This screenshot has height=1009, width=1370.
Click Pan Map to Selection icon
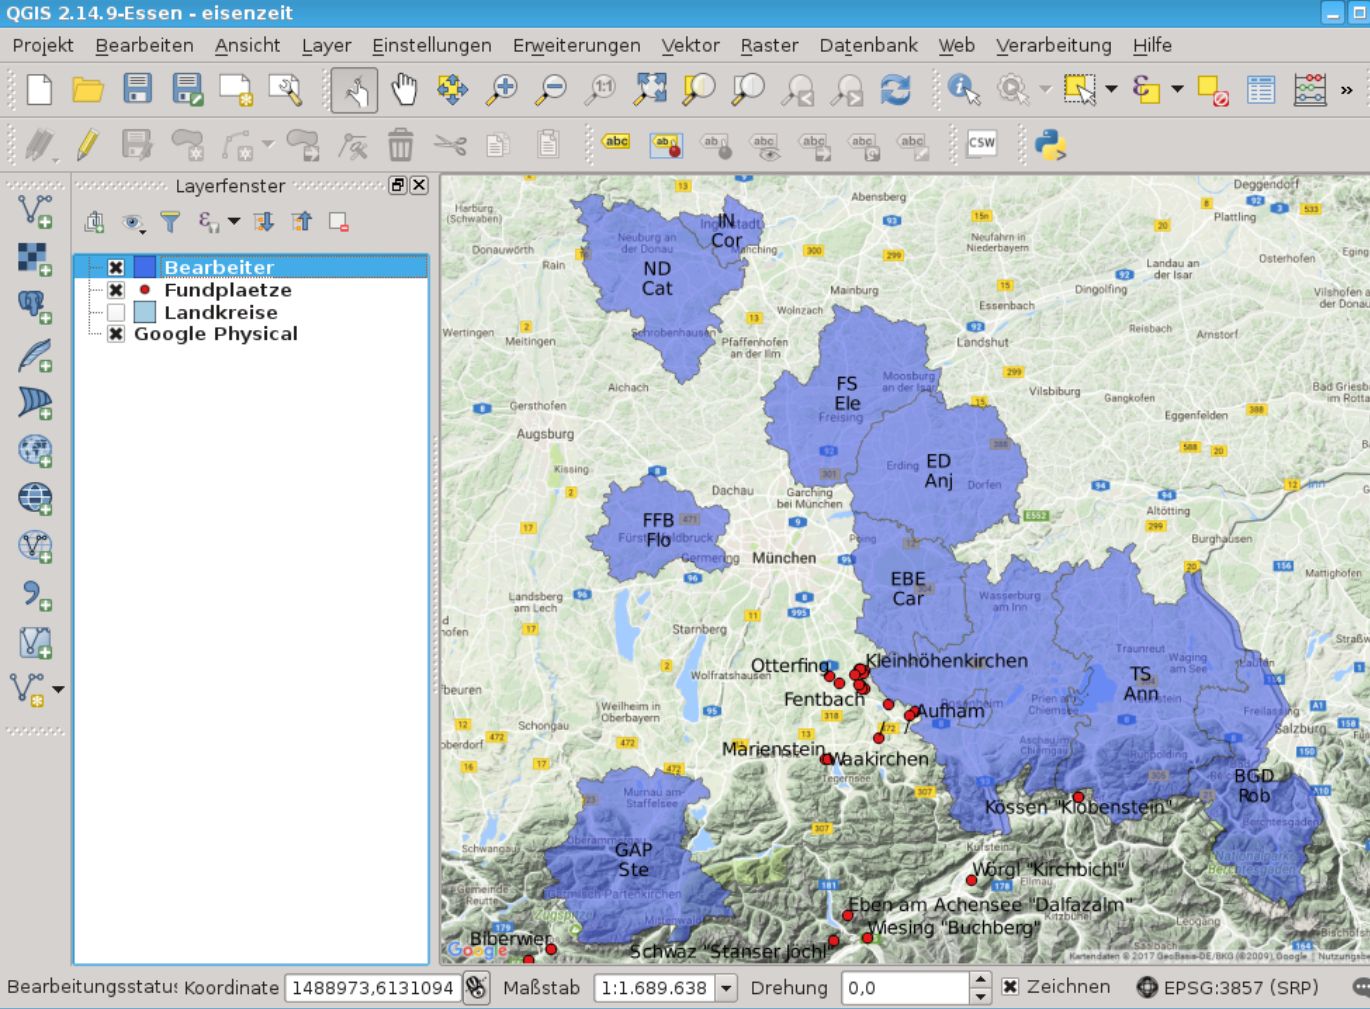pyautogui.click(x=453, y=90)
